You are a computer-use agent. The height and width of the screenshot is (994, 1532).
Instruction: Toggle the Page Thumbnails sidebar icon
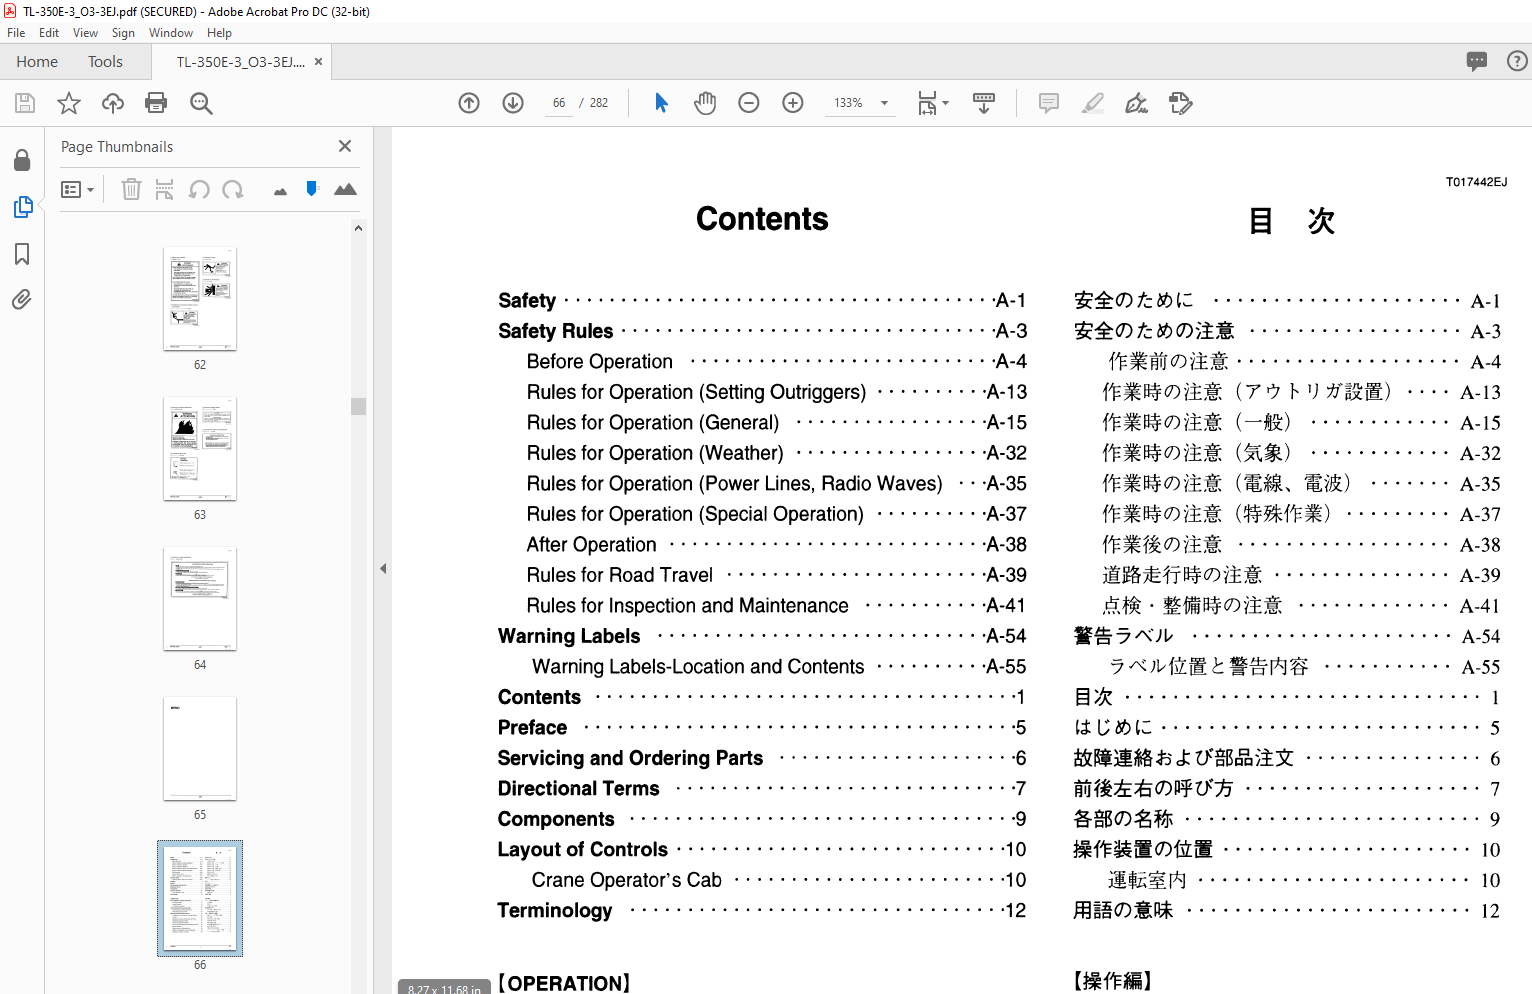(x=22, y=207)
